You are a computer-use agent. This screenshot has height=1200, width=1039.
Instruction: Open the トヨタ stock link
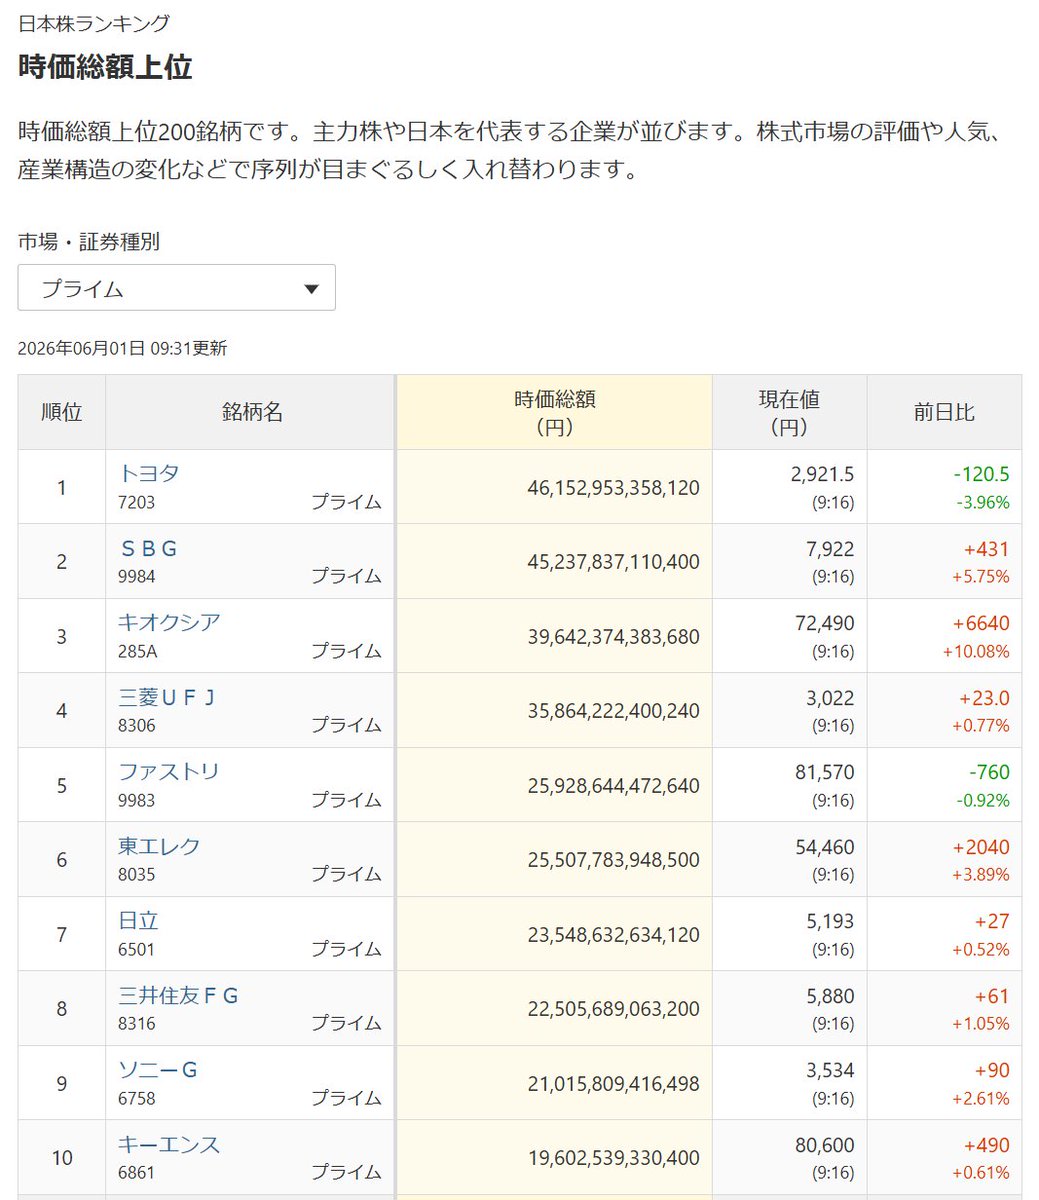(148, 473)
